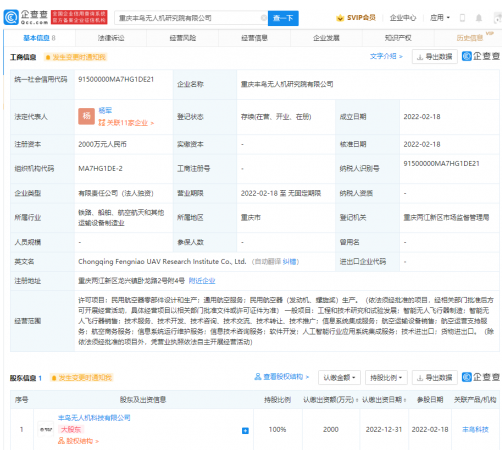Clear the search box with the X icon
The image size is (504, 466).
(263, 18)
